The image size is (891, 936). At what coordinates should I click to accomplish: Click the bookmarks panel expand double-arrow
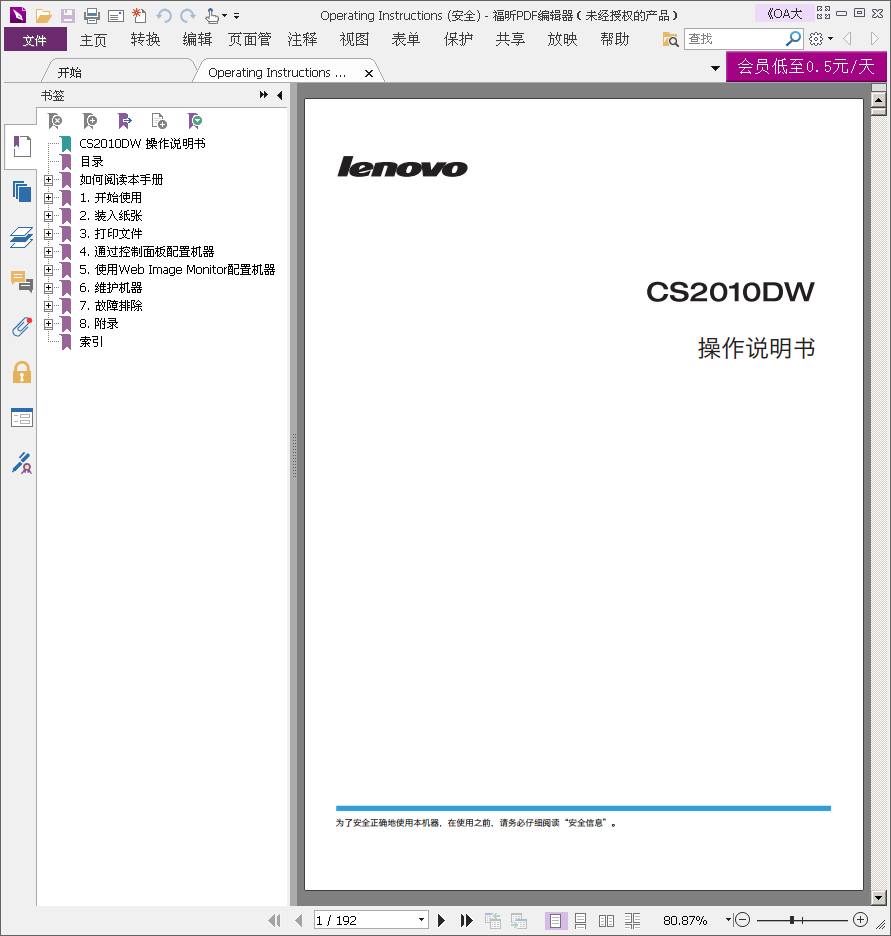264,95
